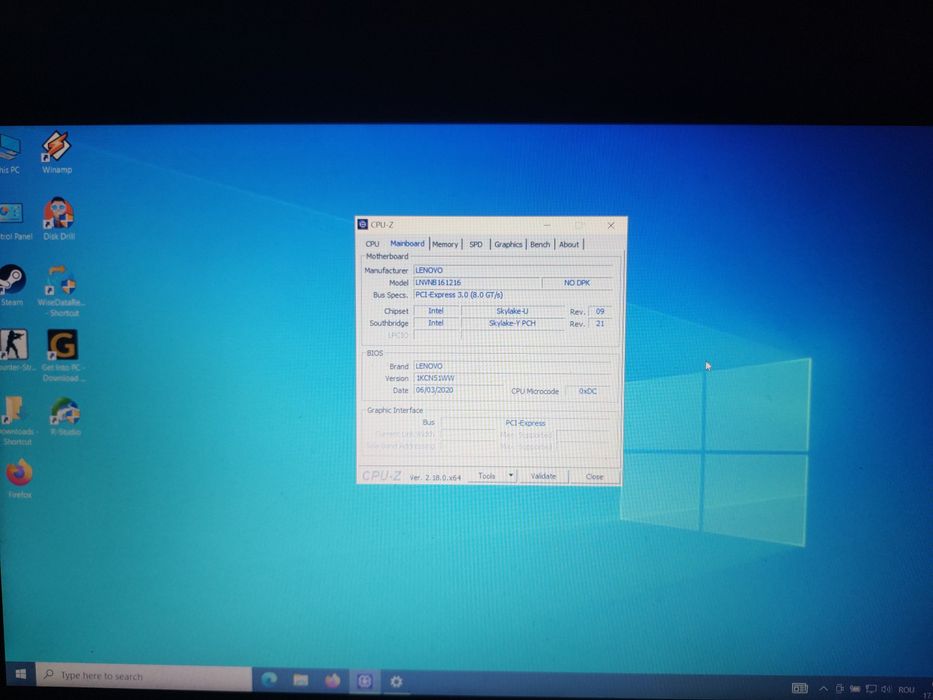The height and width of the screenshot is (700, 933).
Task: Open the Disk Drill desktop icon
Action: tap(58, 218)
